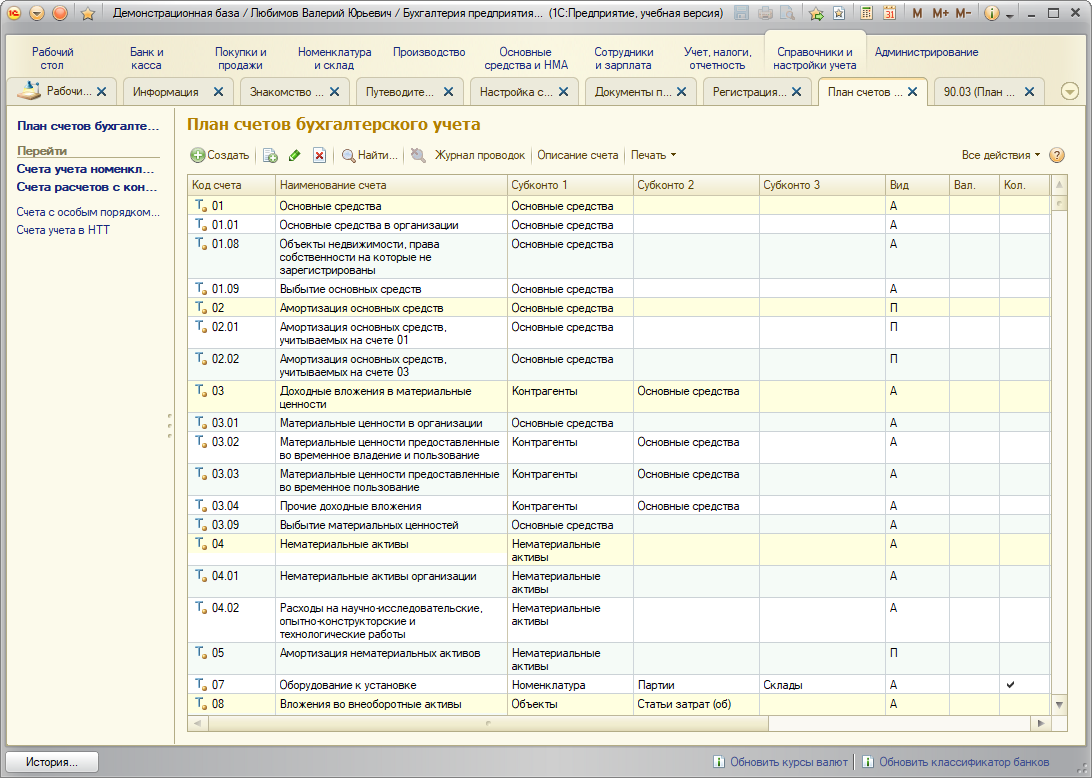Close the План счетов tab
1092x778 pixels.
[912, 91]
